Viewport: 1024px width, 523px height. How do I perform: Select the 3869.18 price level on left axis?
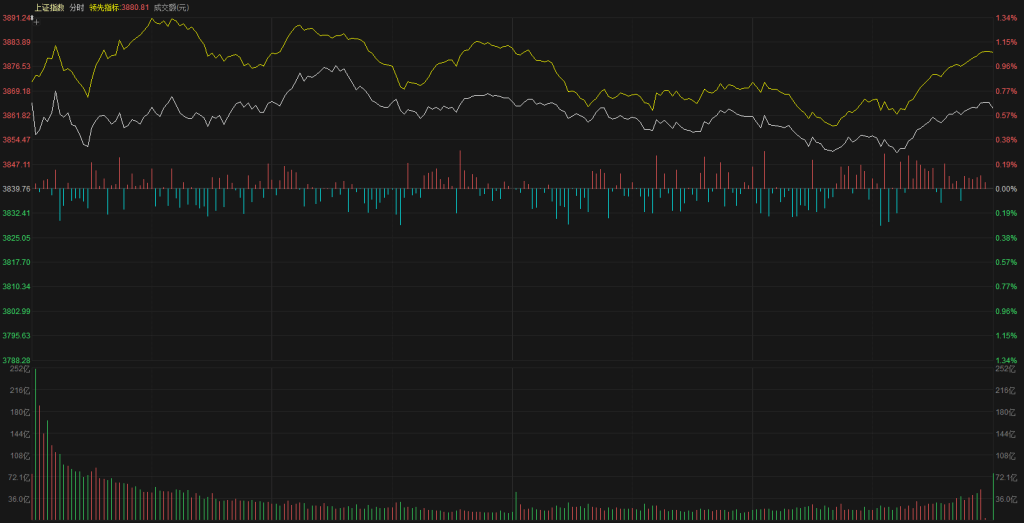click(x=16, y=91)
